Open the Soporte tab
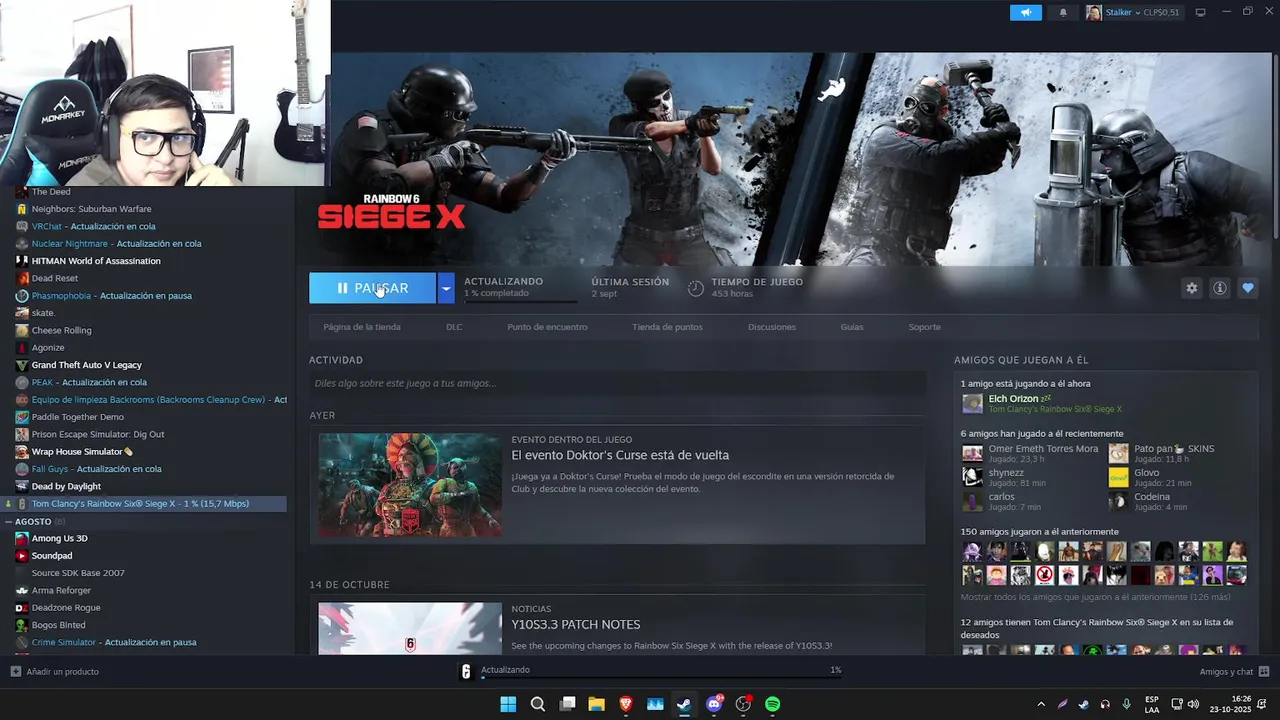 924,327
